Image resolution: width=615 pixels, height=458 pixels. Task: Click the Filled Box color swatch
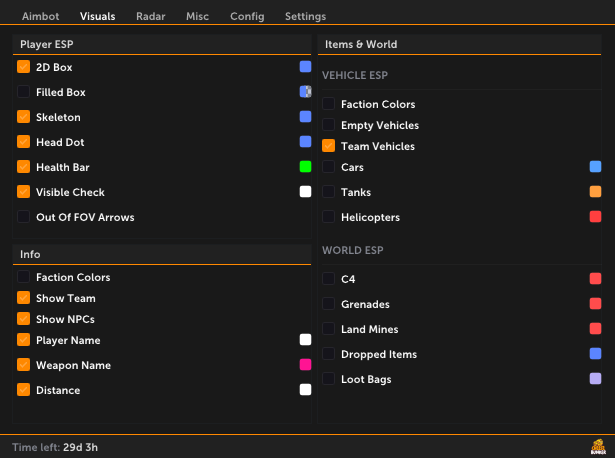click(306, 92)
